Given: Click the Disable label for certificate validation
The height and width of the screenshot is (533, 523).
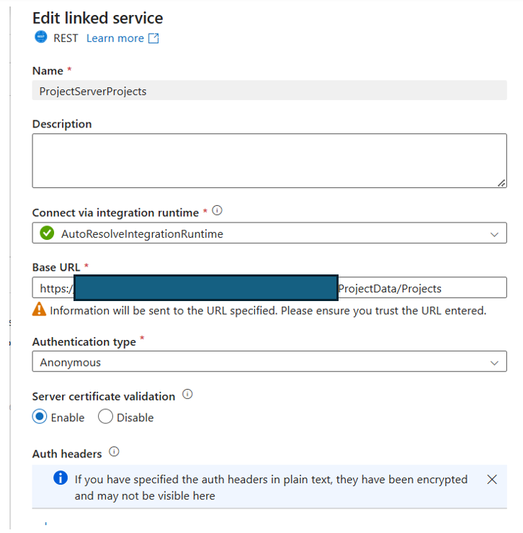Looking at the screenshot, I should click(135, 418).
